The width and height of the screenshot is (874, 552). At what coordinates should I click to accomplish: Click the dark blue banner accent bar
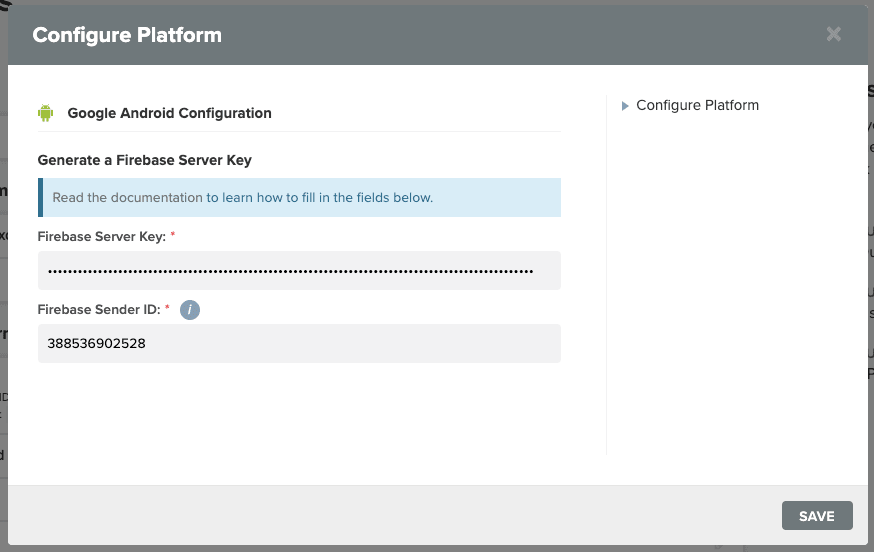[40, 197]
